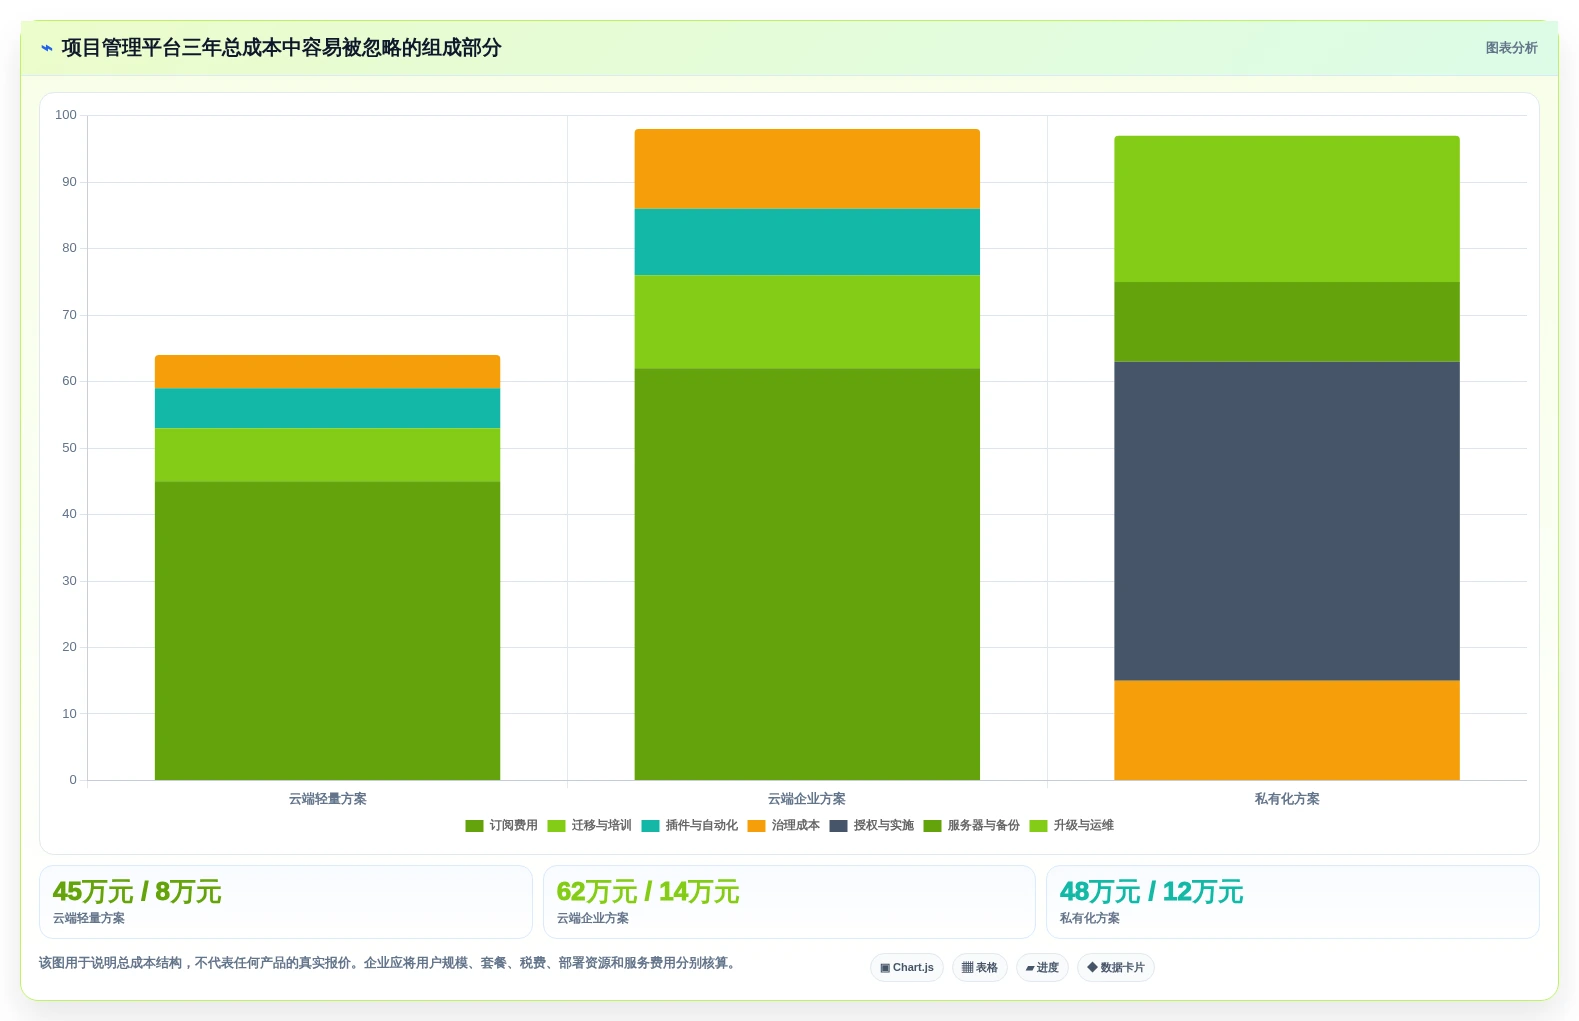Click the y-axis value 100
The height and width of the screenshot is (1021, 1579).
point(66,115)
